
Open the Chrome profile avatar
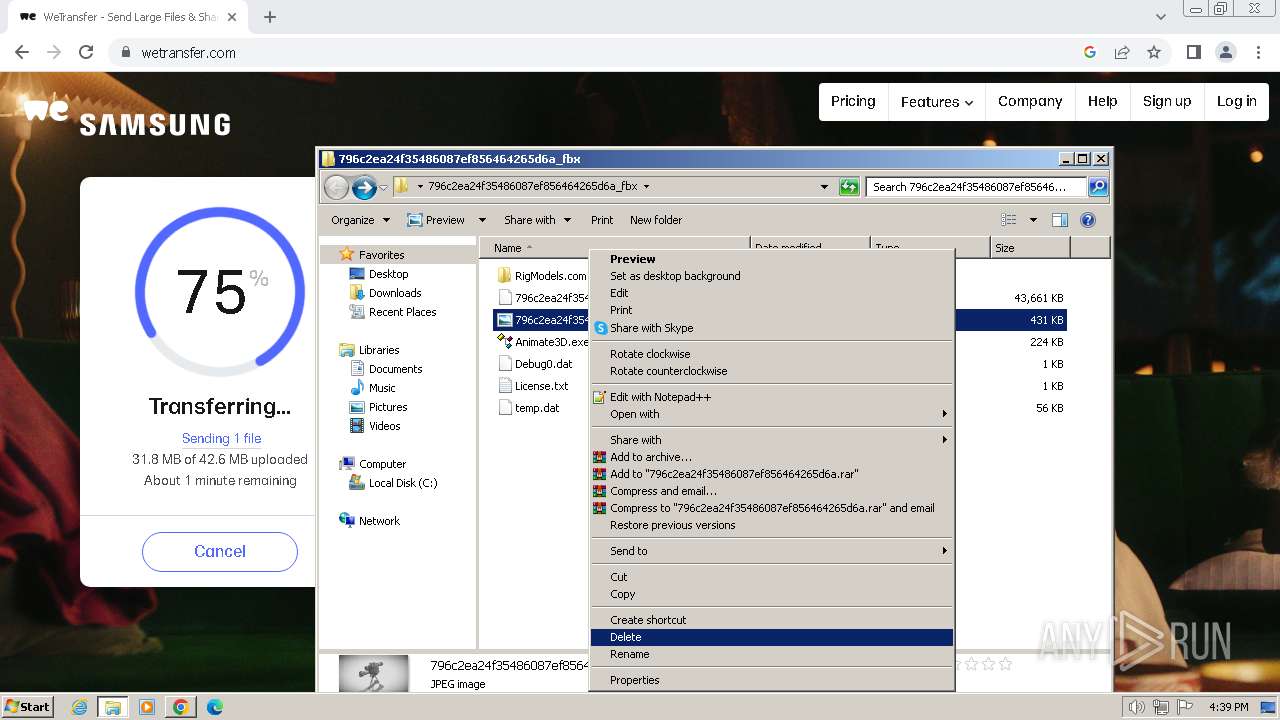tap(1226, 52)
